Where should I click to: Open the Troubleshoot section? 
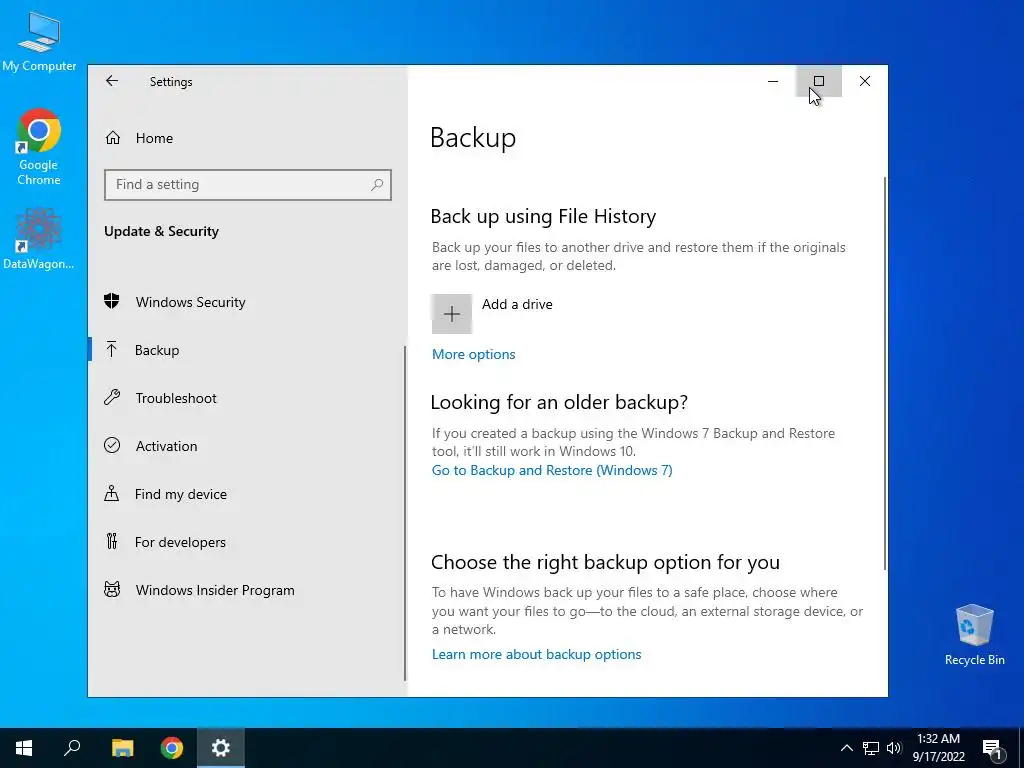[x=248, y=398]
